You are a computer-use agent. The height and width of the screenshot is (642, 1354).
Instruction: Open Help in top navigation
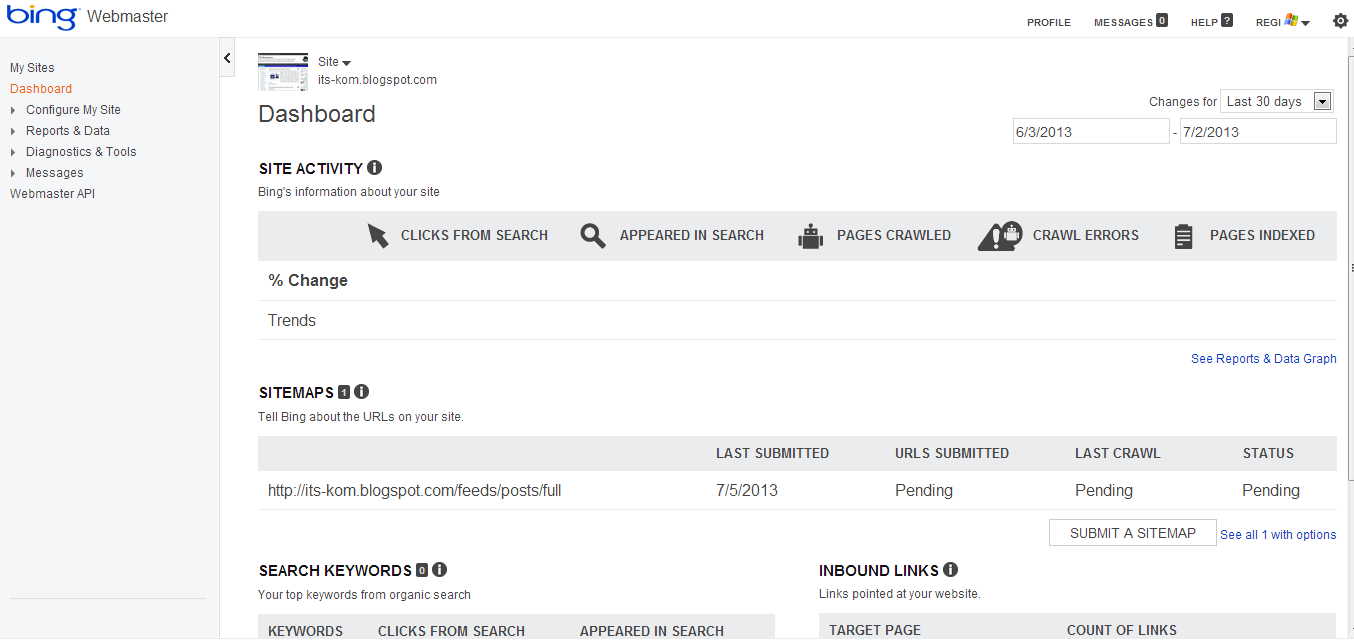pyautogui.click(x=1204, y=22)
